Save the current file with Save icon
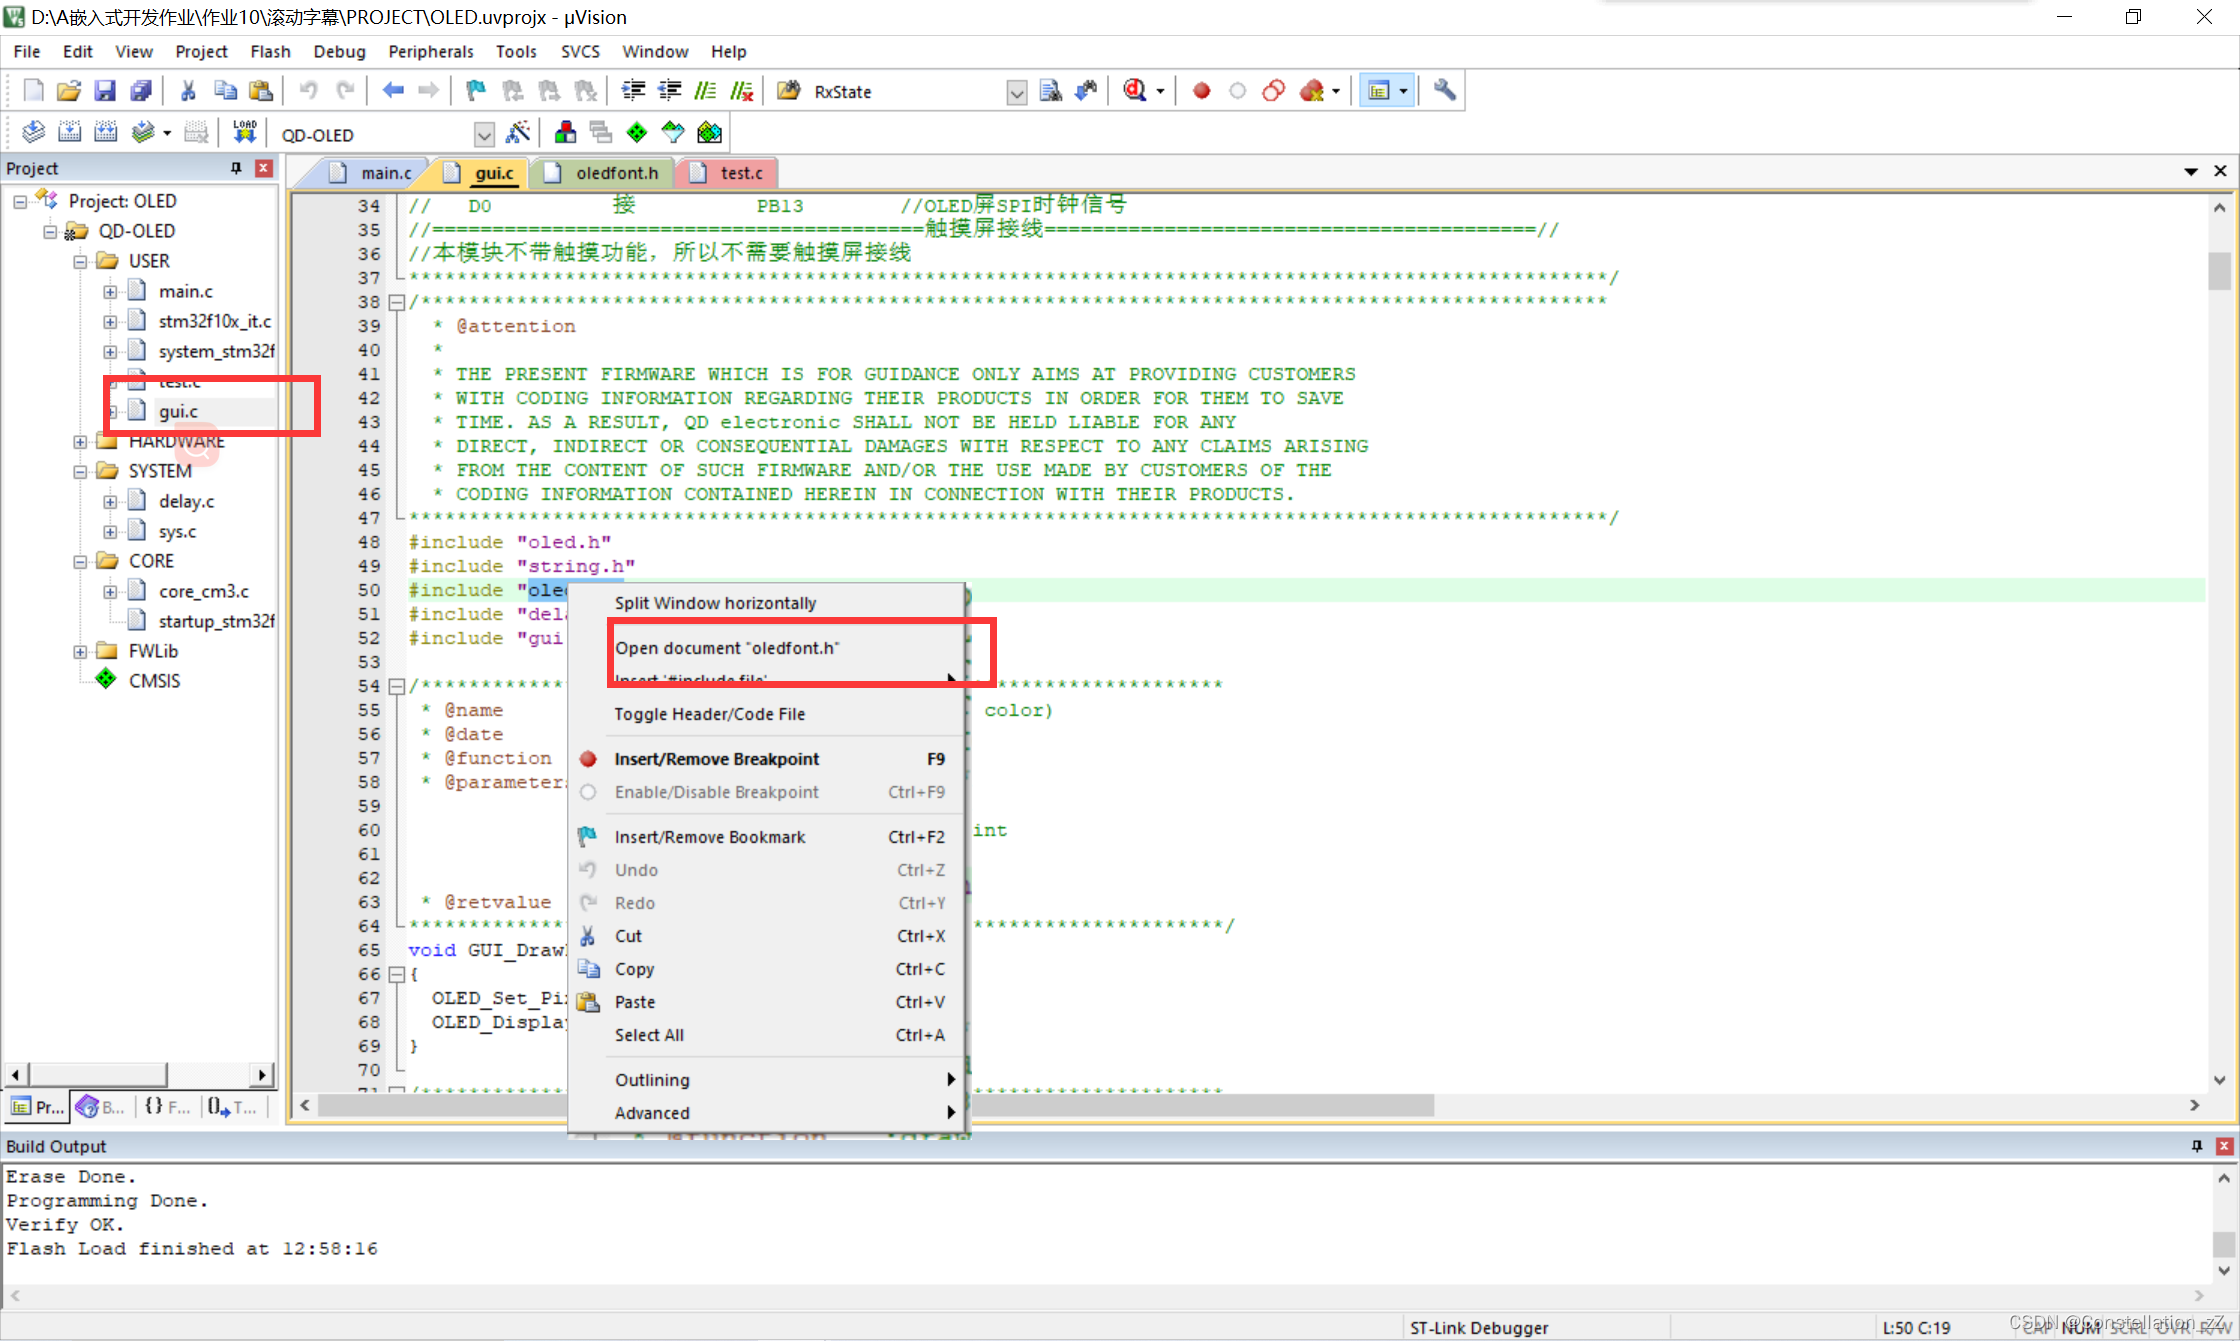The width and height of the screenshot is (2240, 1341). click(x=105, y=91)
